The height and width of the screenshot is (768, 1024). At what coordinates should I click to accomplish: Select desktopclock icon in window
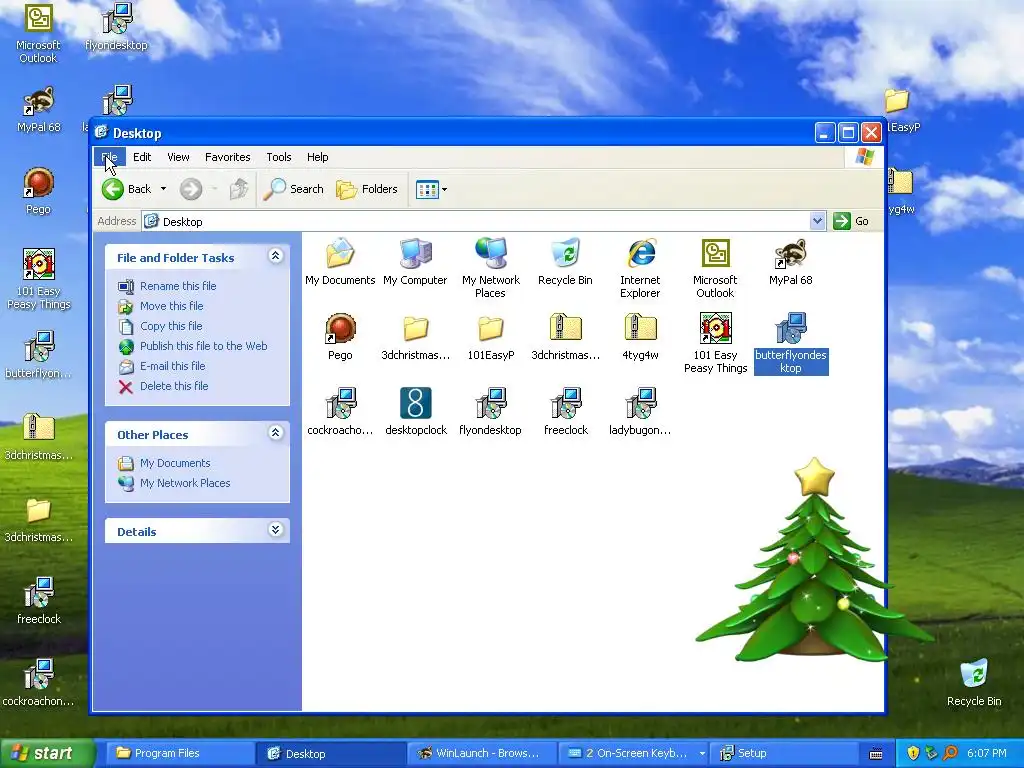pyautogui.click(x=415, y=411)
